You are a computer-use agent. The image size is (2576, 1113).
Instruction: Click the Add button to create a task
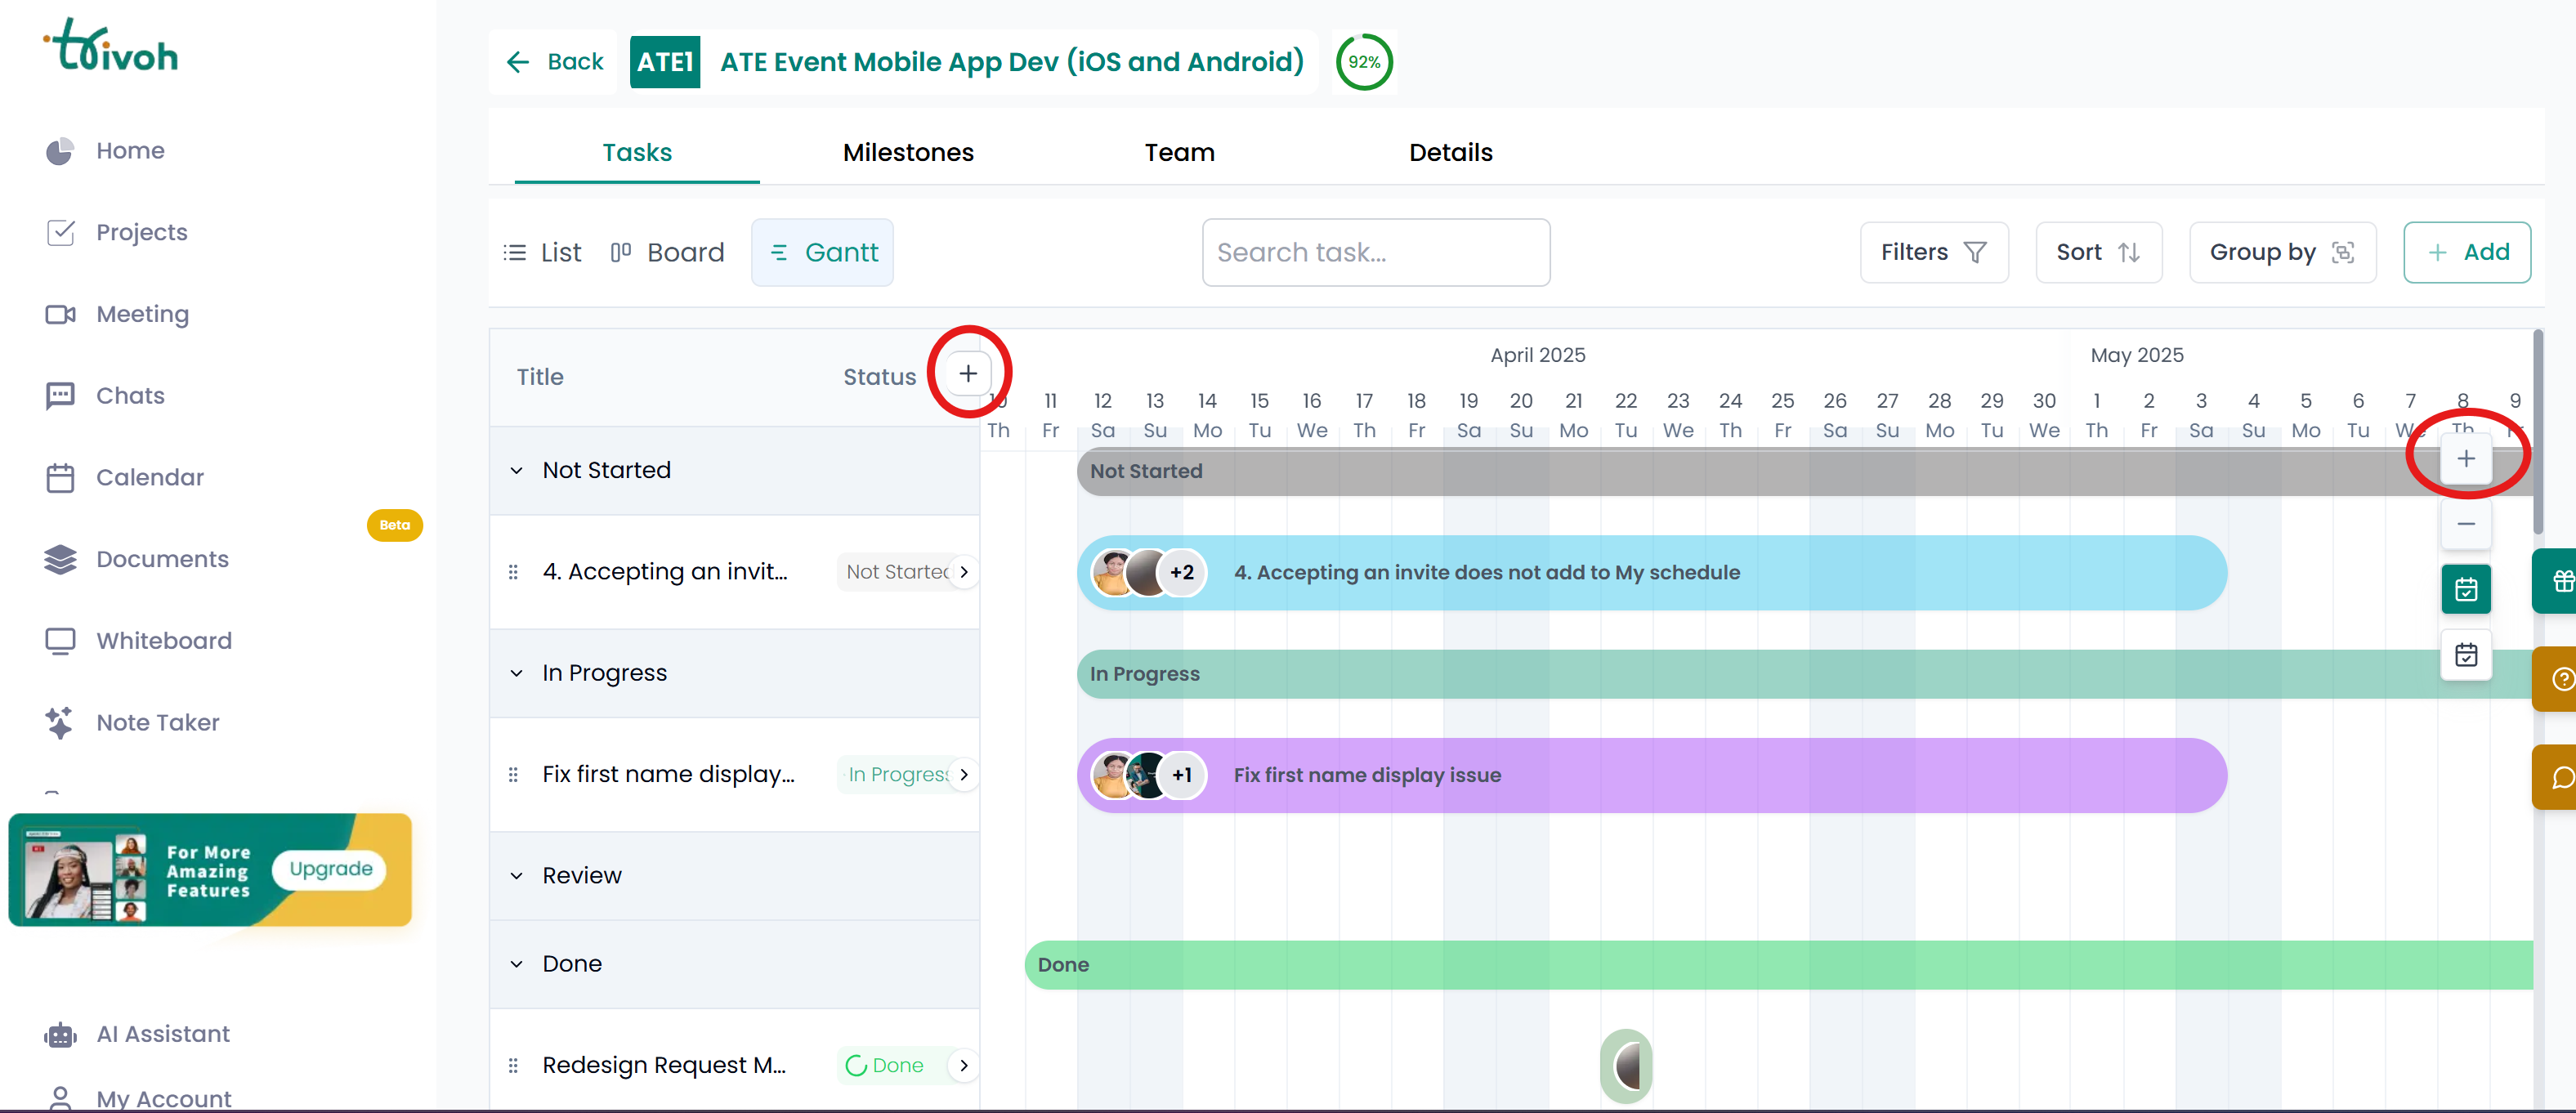2467,252
